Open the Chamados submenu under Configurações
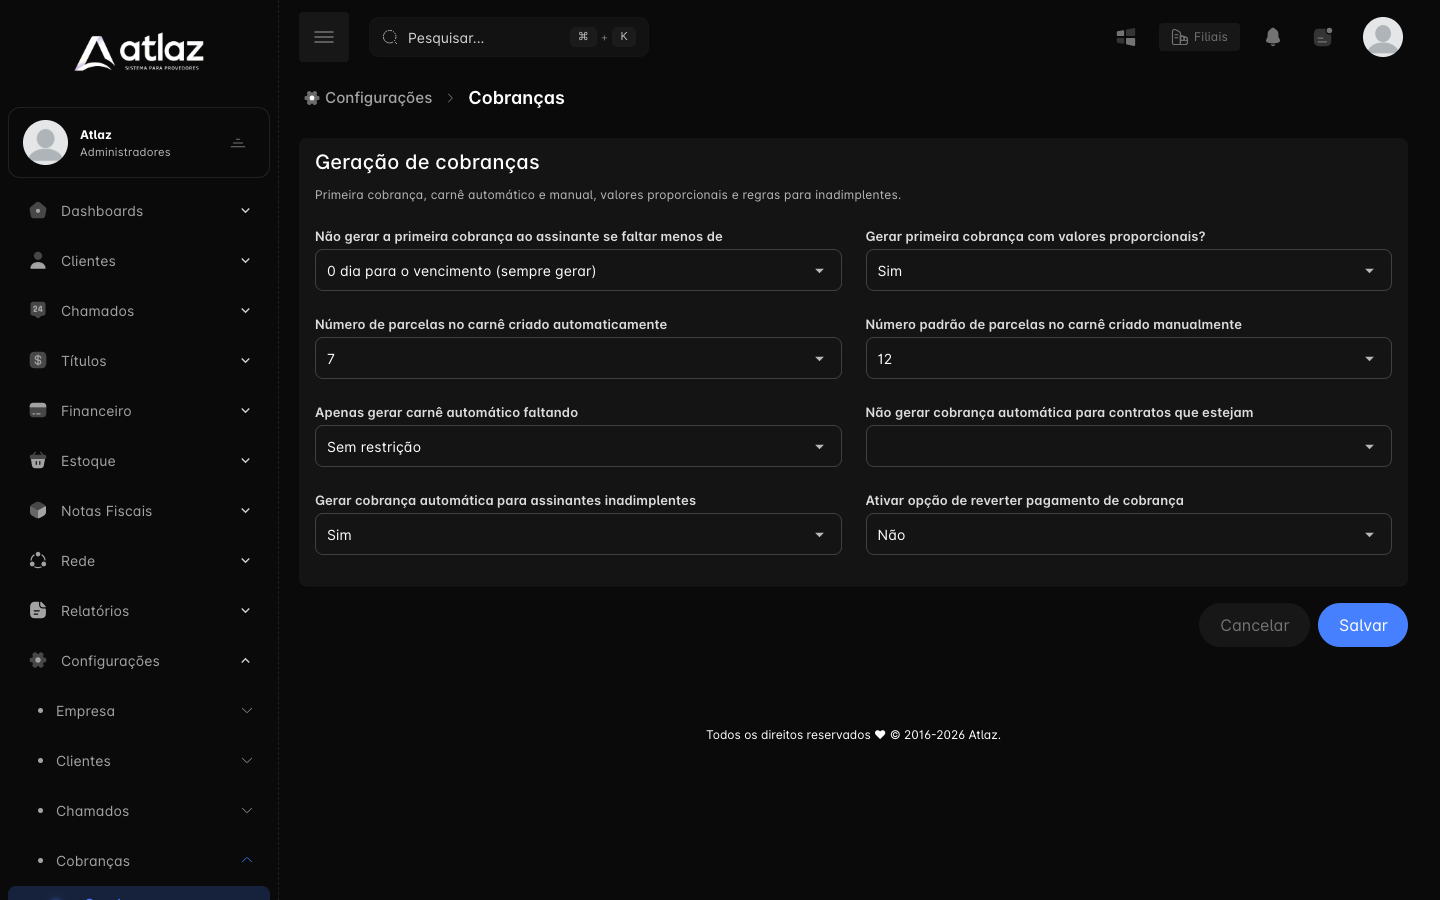Image resolution: width=1440 pixels, height=900 pixels. click(x=139, y=811)
